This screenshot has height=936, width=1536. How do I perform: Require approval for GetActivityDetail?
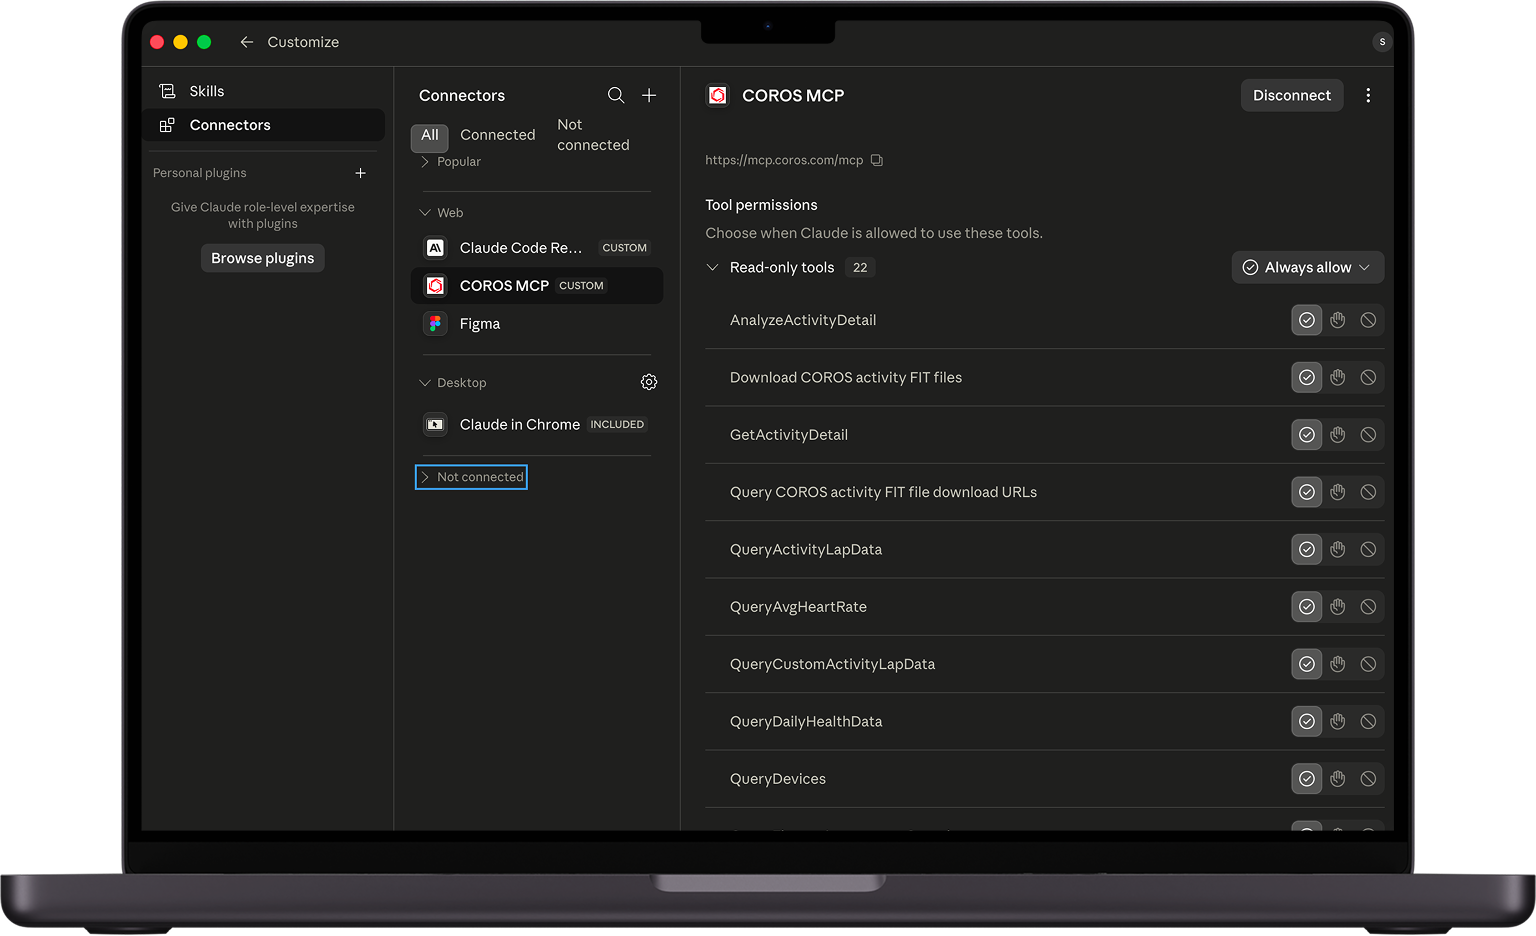[x=1338, y=435]
